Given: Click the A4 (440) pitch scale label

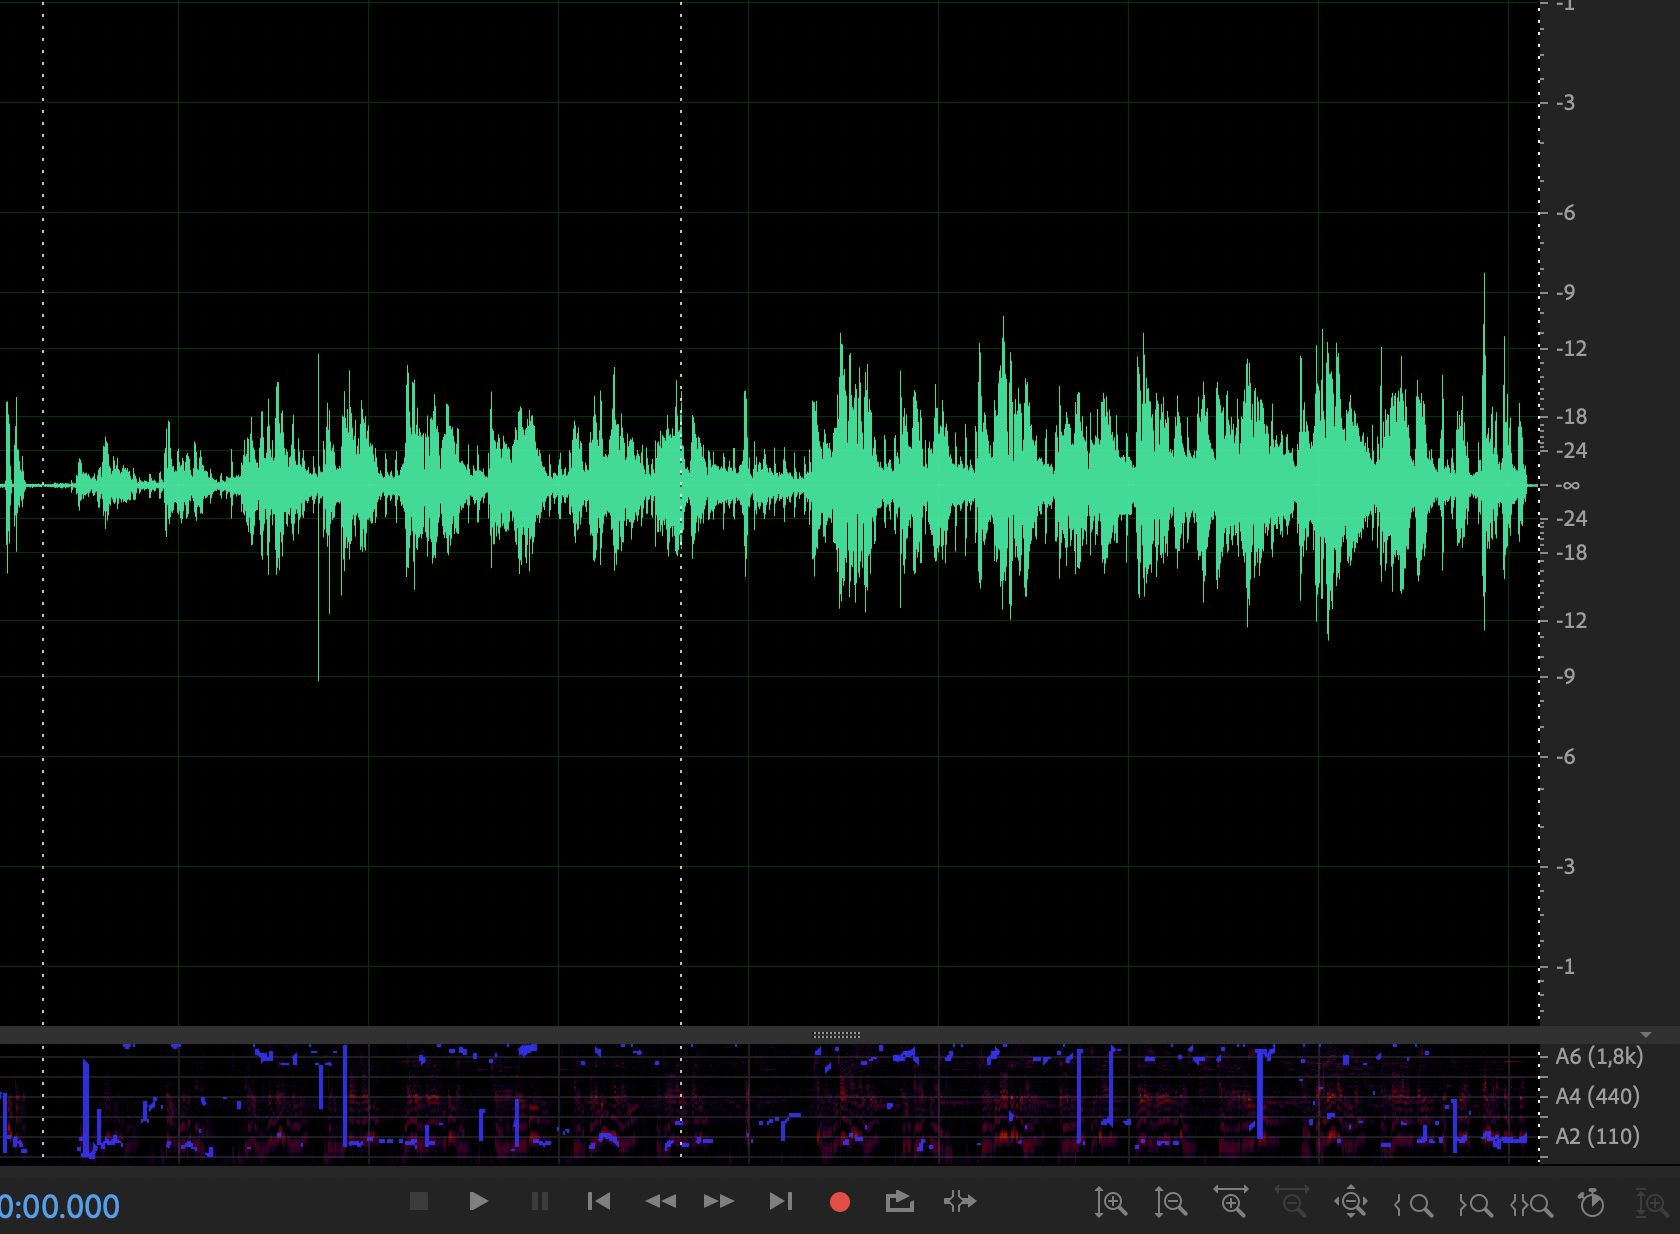Looking at the screenshot, I should 1598,1096.
